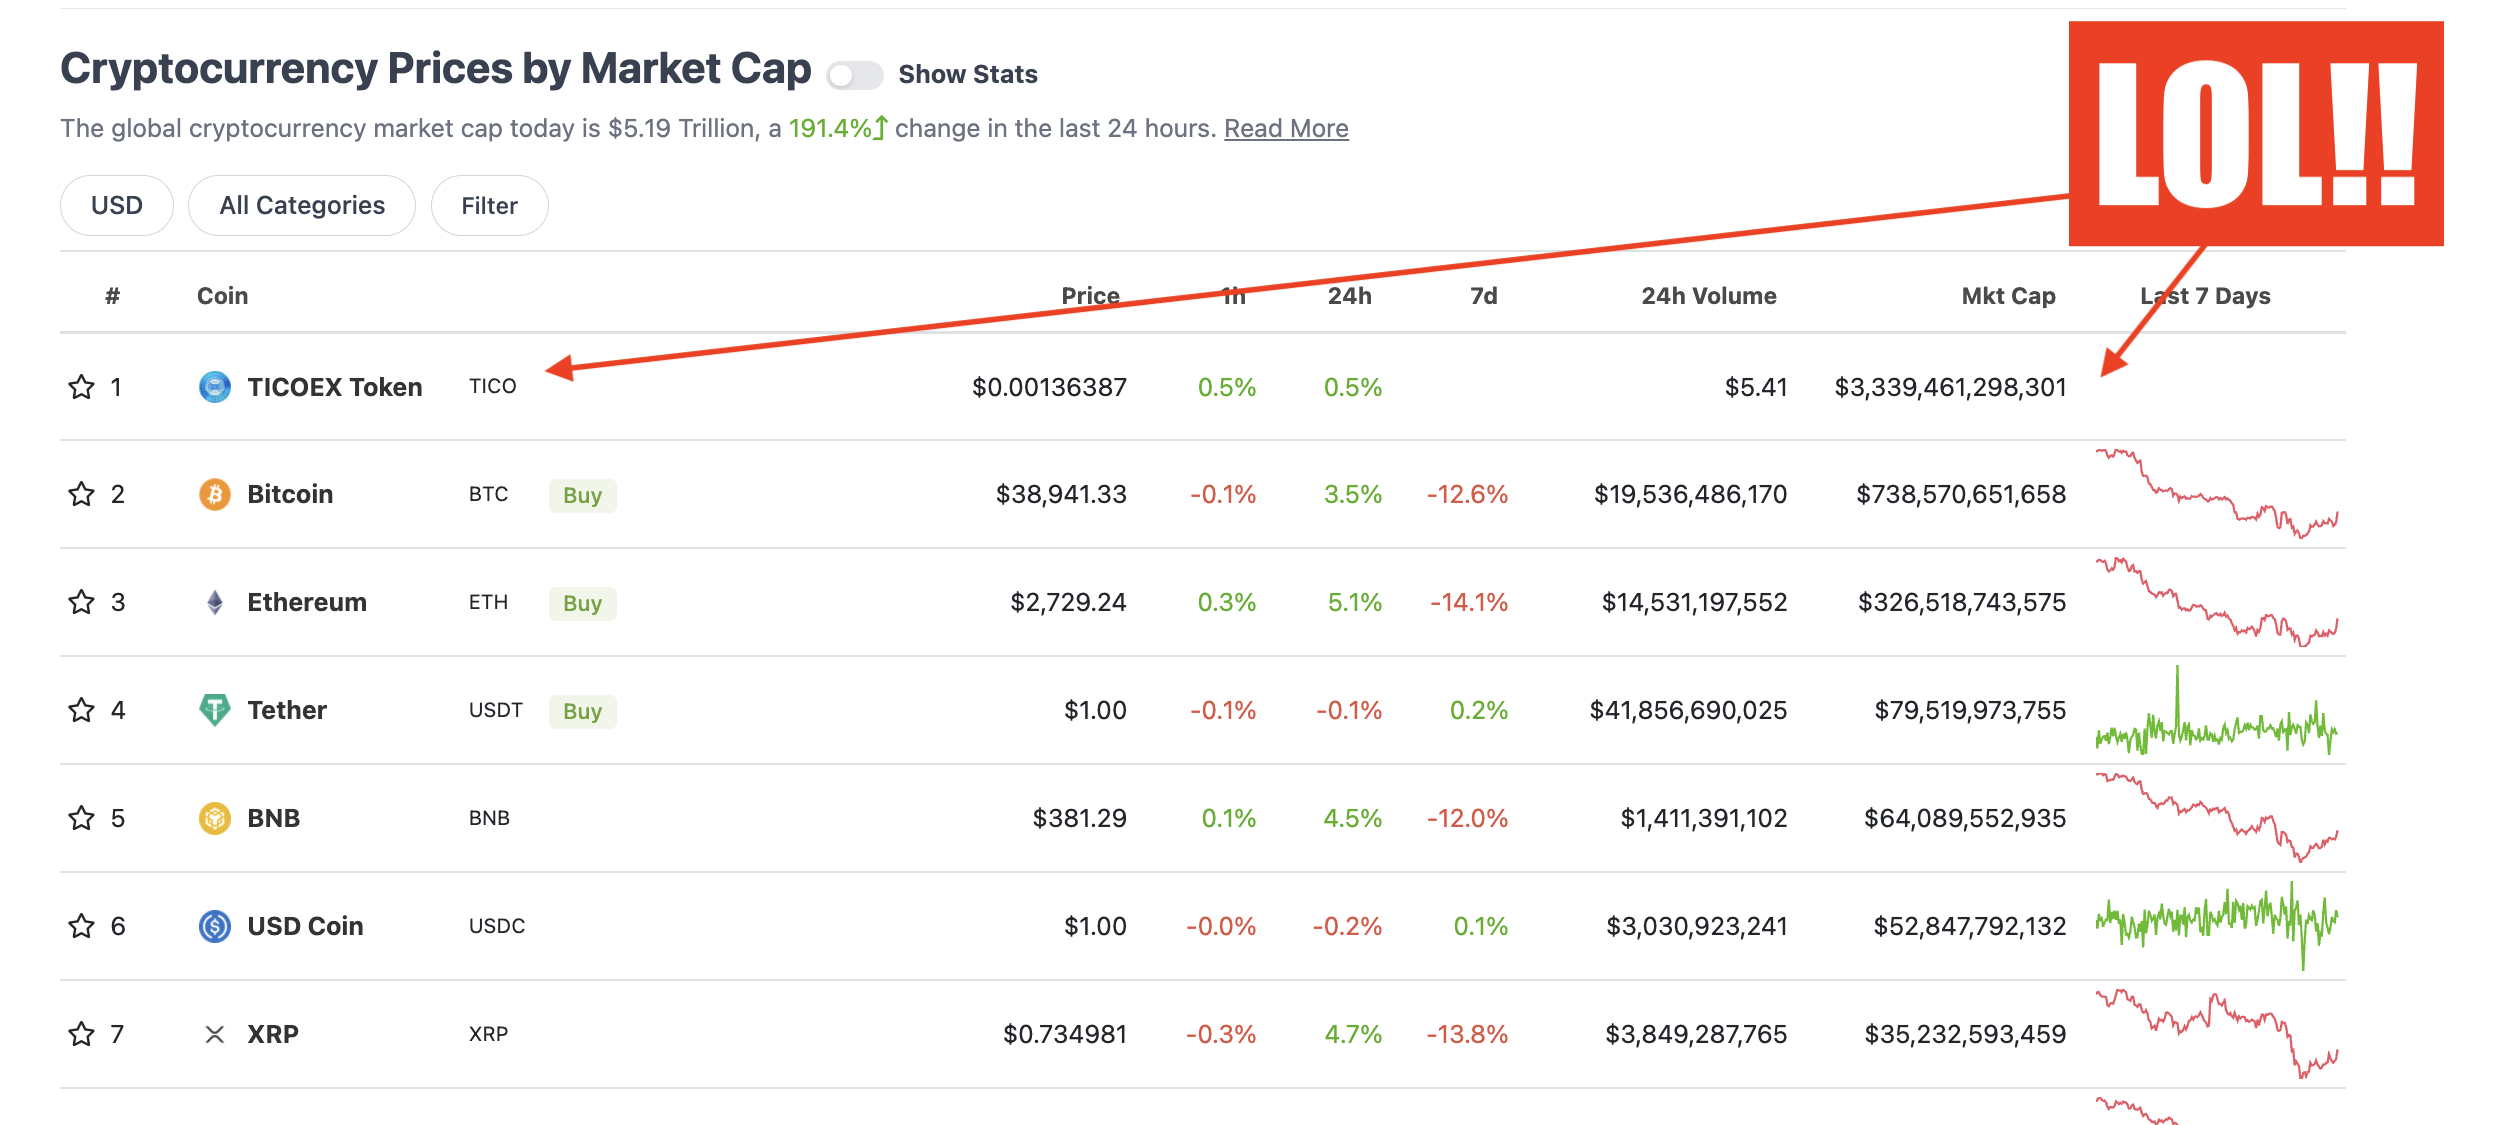2496x1125 pixels.
Task: Open the USD Coin page
Action: coord(305,926)
